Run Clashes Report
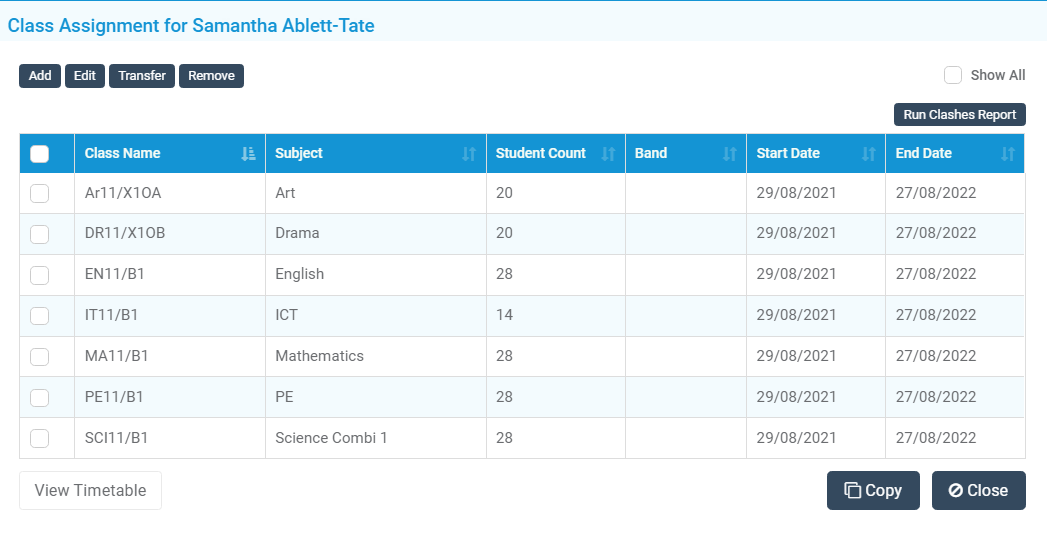Screen dimensions: 1047x533 [959, 115]
